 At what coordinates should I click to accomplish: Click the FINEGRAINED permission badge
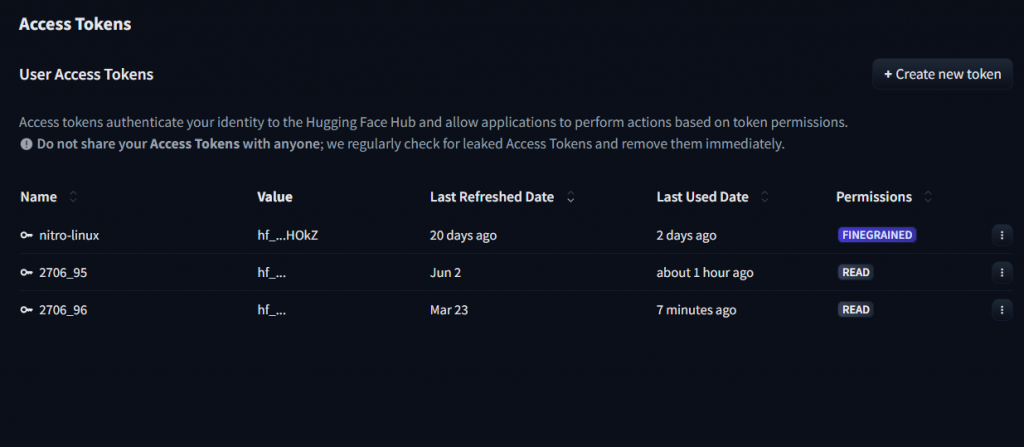877,235
